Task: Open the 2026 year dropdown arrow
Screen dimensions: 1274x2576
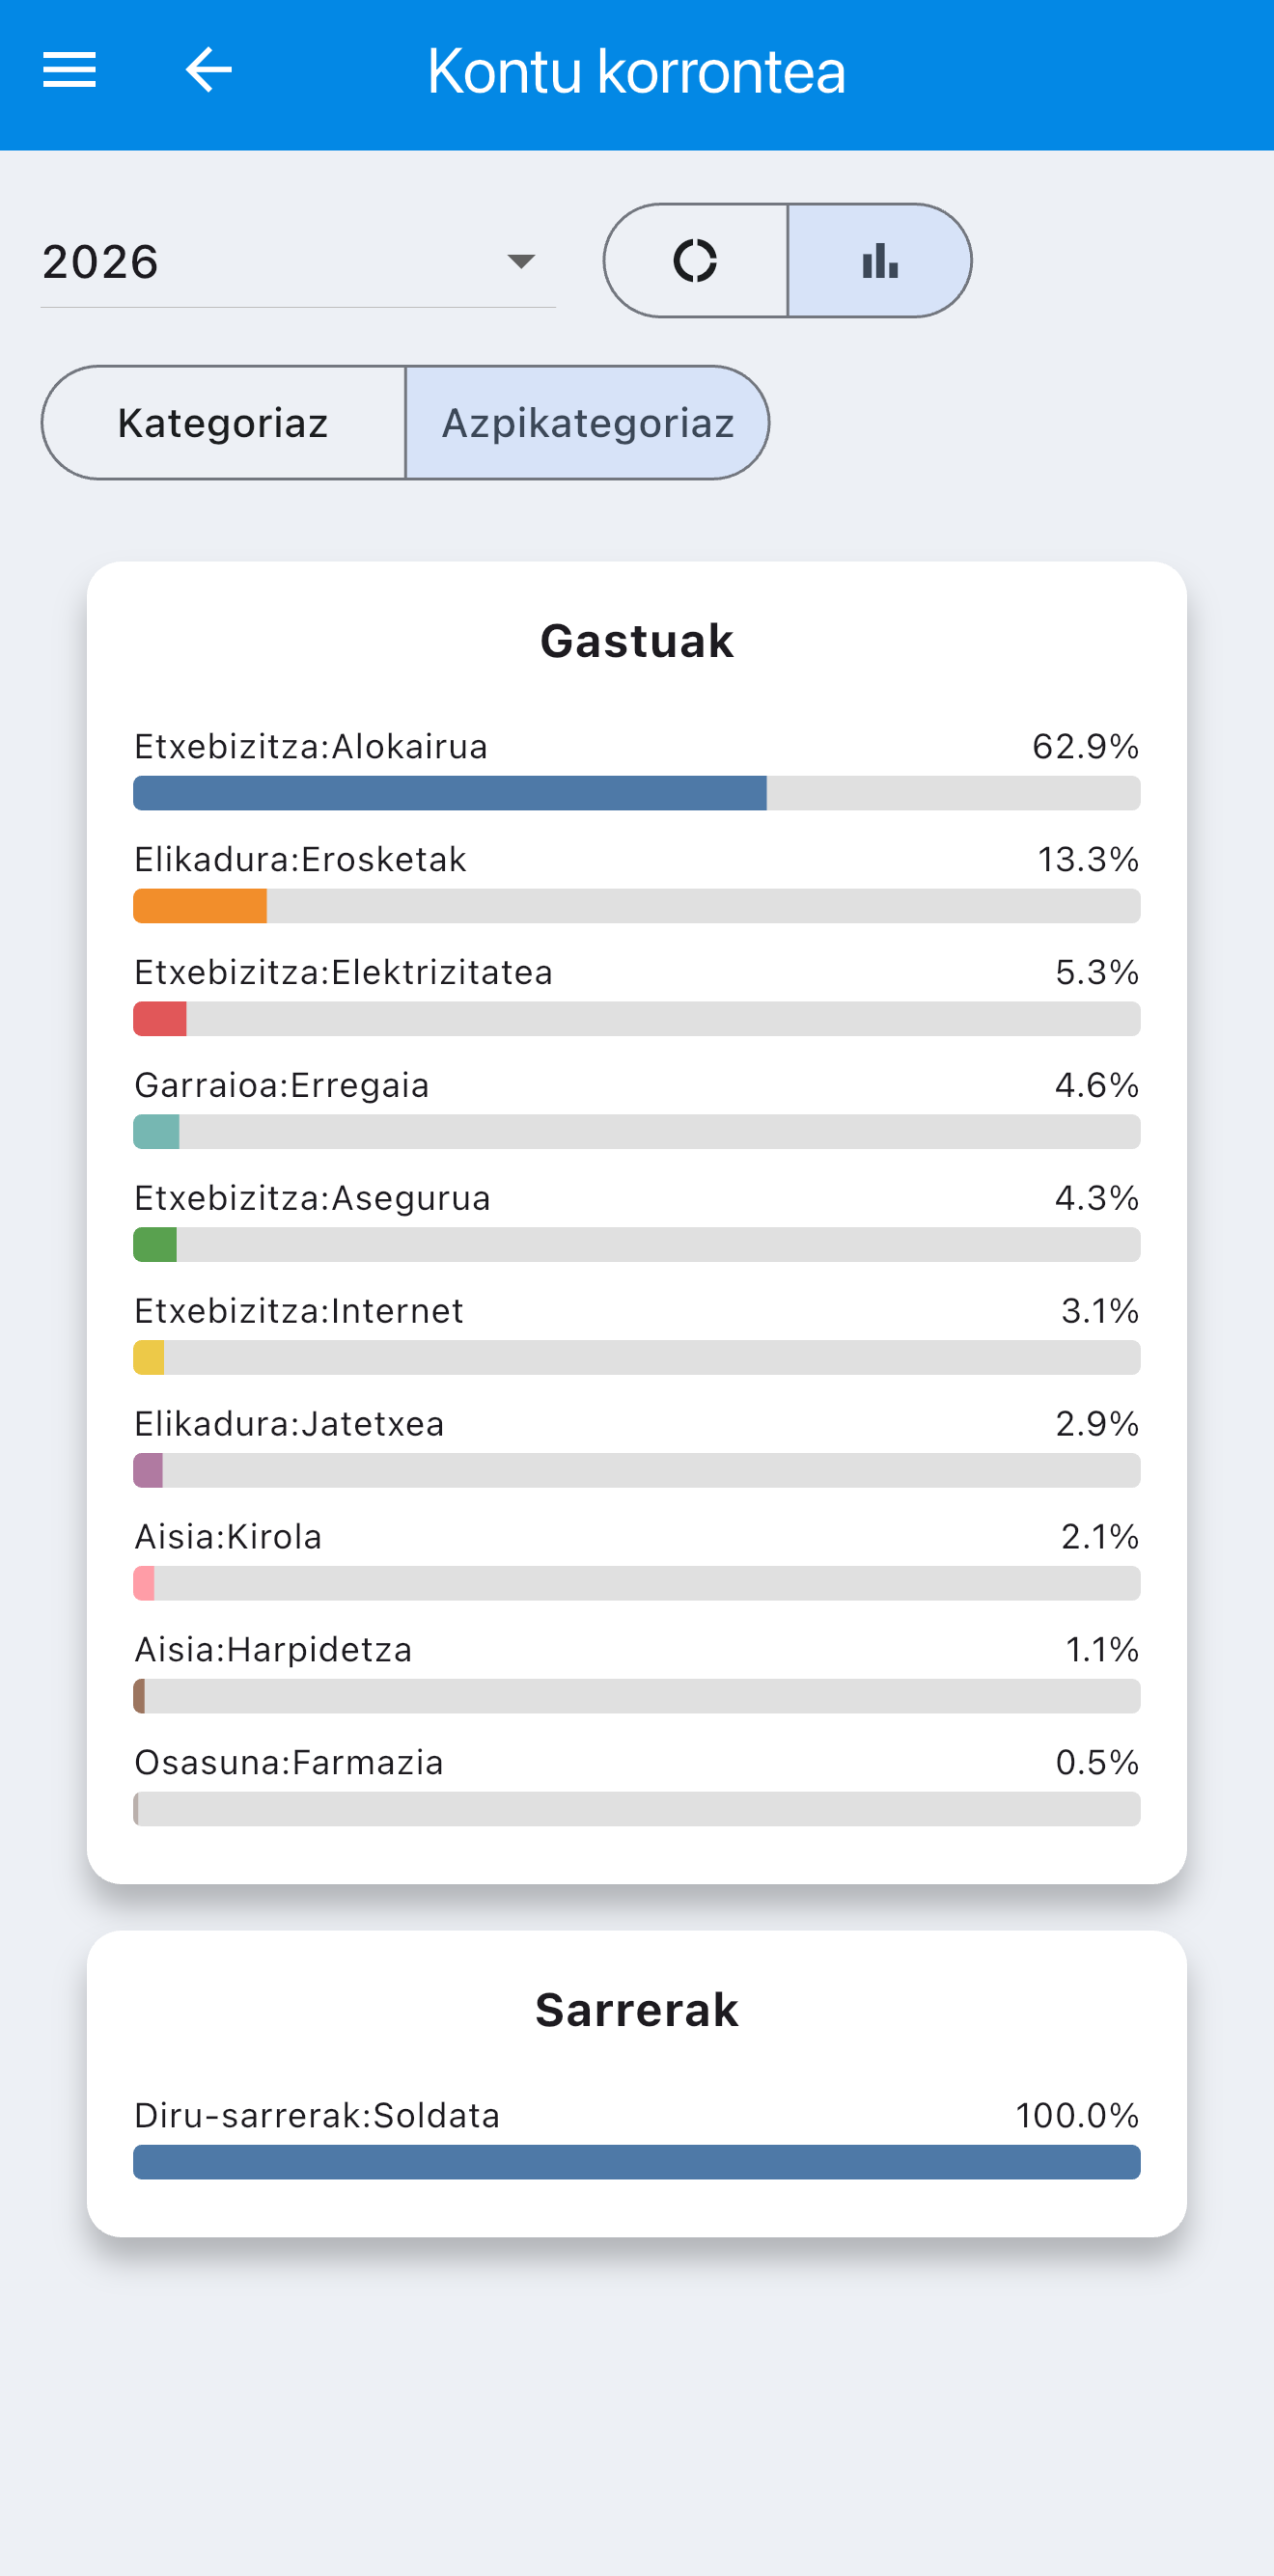Action: tap(521, 262)
